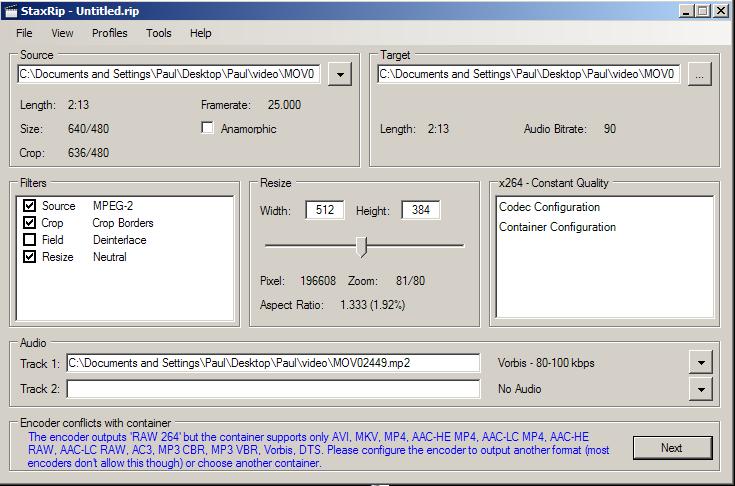Click the Next button
The width and height of the screenshot is (735, 486).
point(672,448)
